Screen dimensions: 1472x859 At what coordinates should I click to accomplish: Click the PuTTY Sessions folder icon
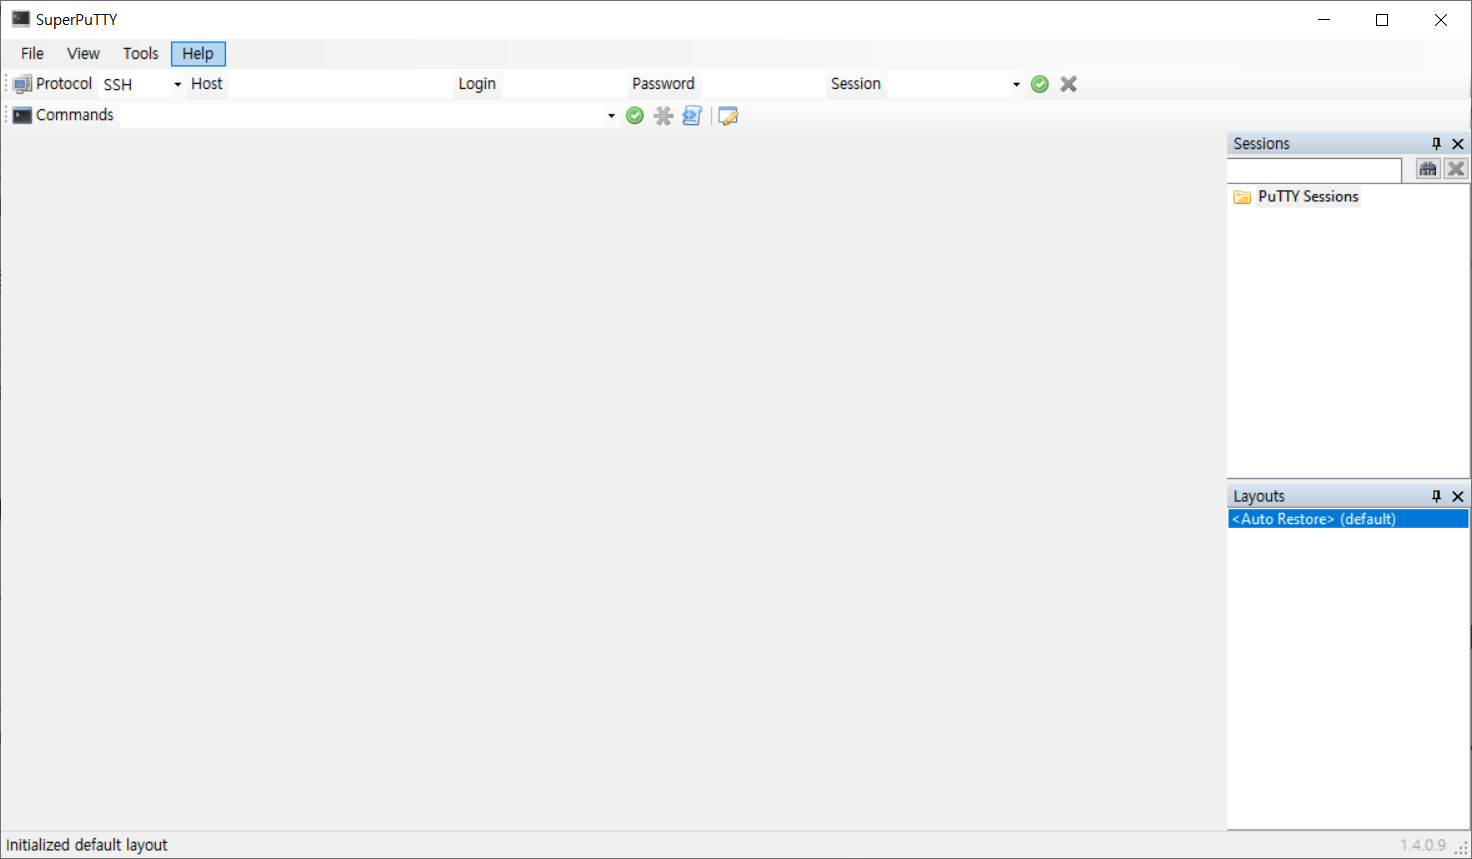point(1242,197)
